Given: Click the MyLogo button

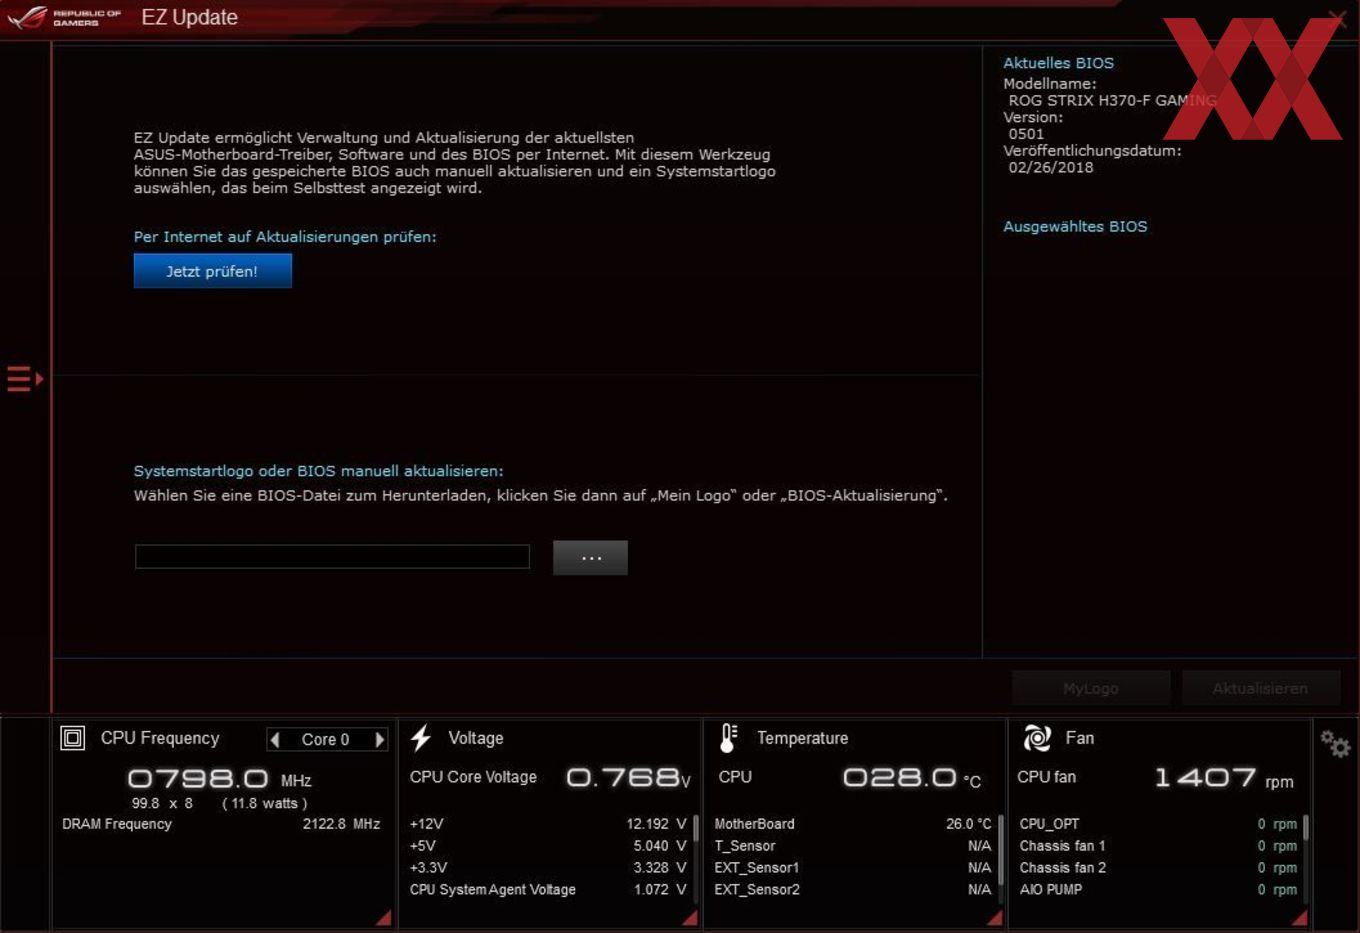Looking at the screenshot, I should 1091,688.
